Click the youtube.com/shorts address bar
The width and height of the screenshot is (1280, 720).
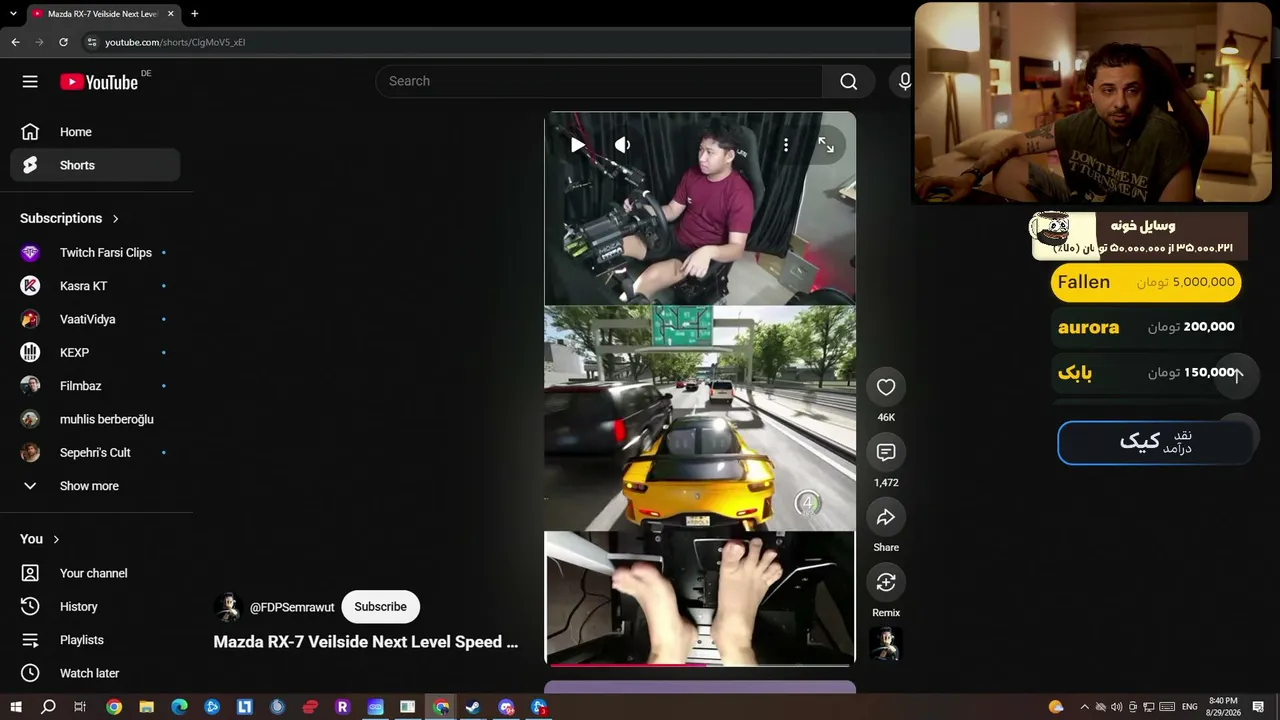point(175,42)
